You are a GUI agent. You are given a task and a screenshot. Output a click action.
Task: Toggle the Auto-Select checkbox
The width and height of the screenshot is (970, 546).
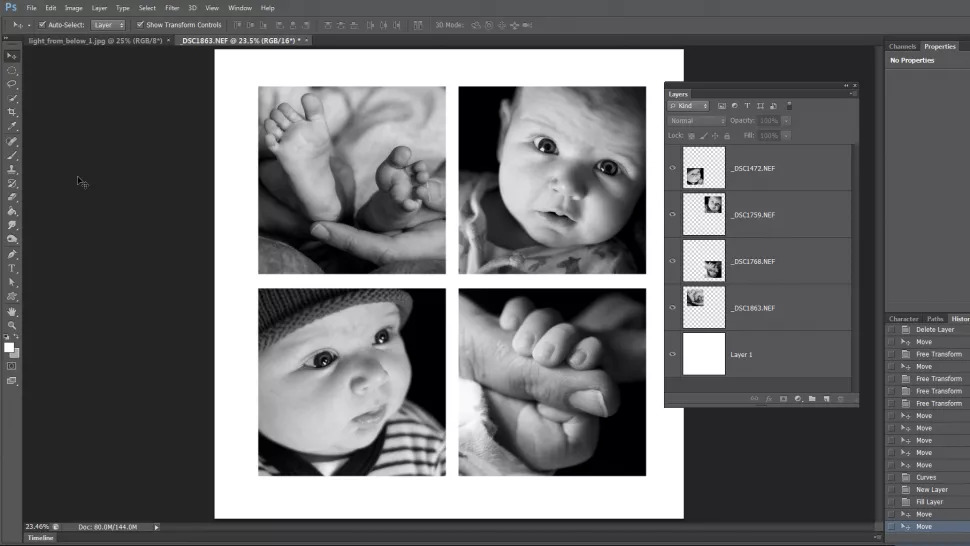(42, 25)
